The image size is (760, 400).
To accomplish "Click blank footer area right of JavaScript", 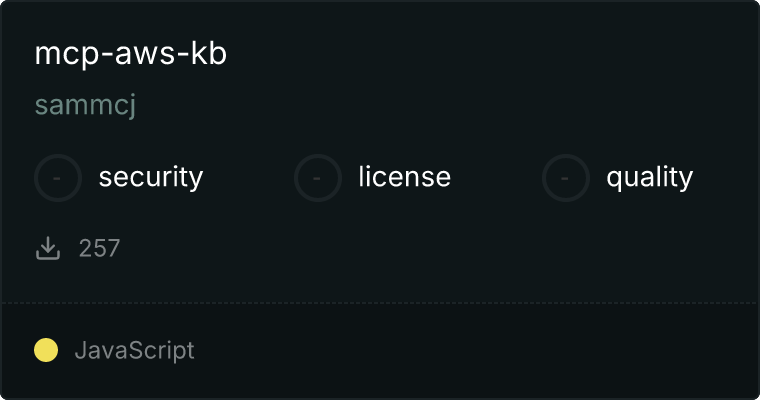I will click(x=475, y=351).
